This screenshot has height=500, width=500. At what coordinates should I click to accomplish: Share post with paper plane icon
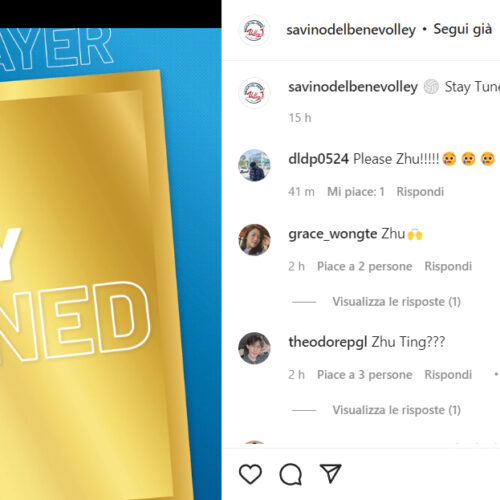click(x=330, y=473)
